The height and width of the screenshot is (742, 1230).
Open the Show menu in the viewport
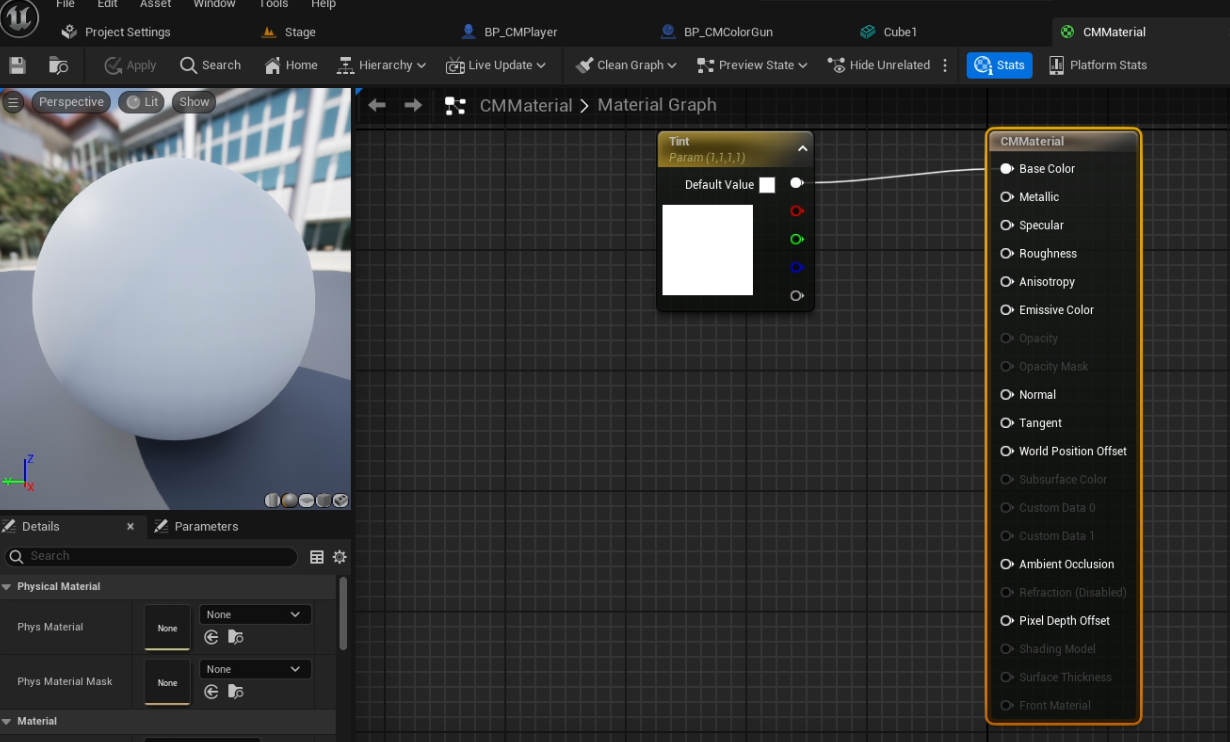tap(193, 101)
